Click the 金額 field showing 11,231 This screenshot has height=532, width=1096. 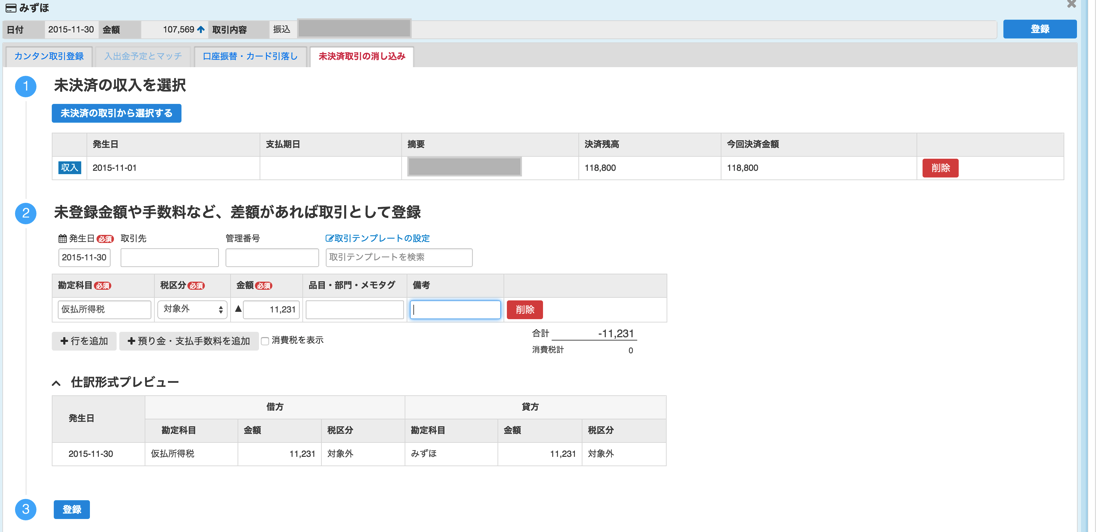[271, 310]
